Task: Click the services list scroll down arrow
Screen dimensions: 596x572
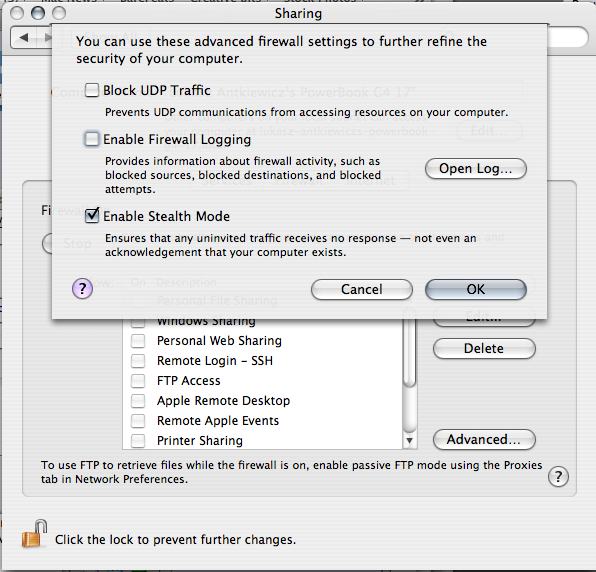Action: click(x=409, y=440)
